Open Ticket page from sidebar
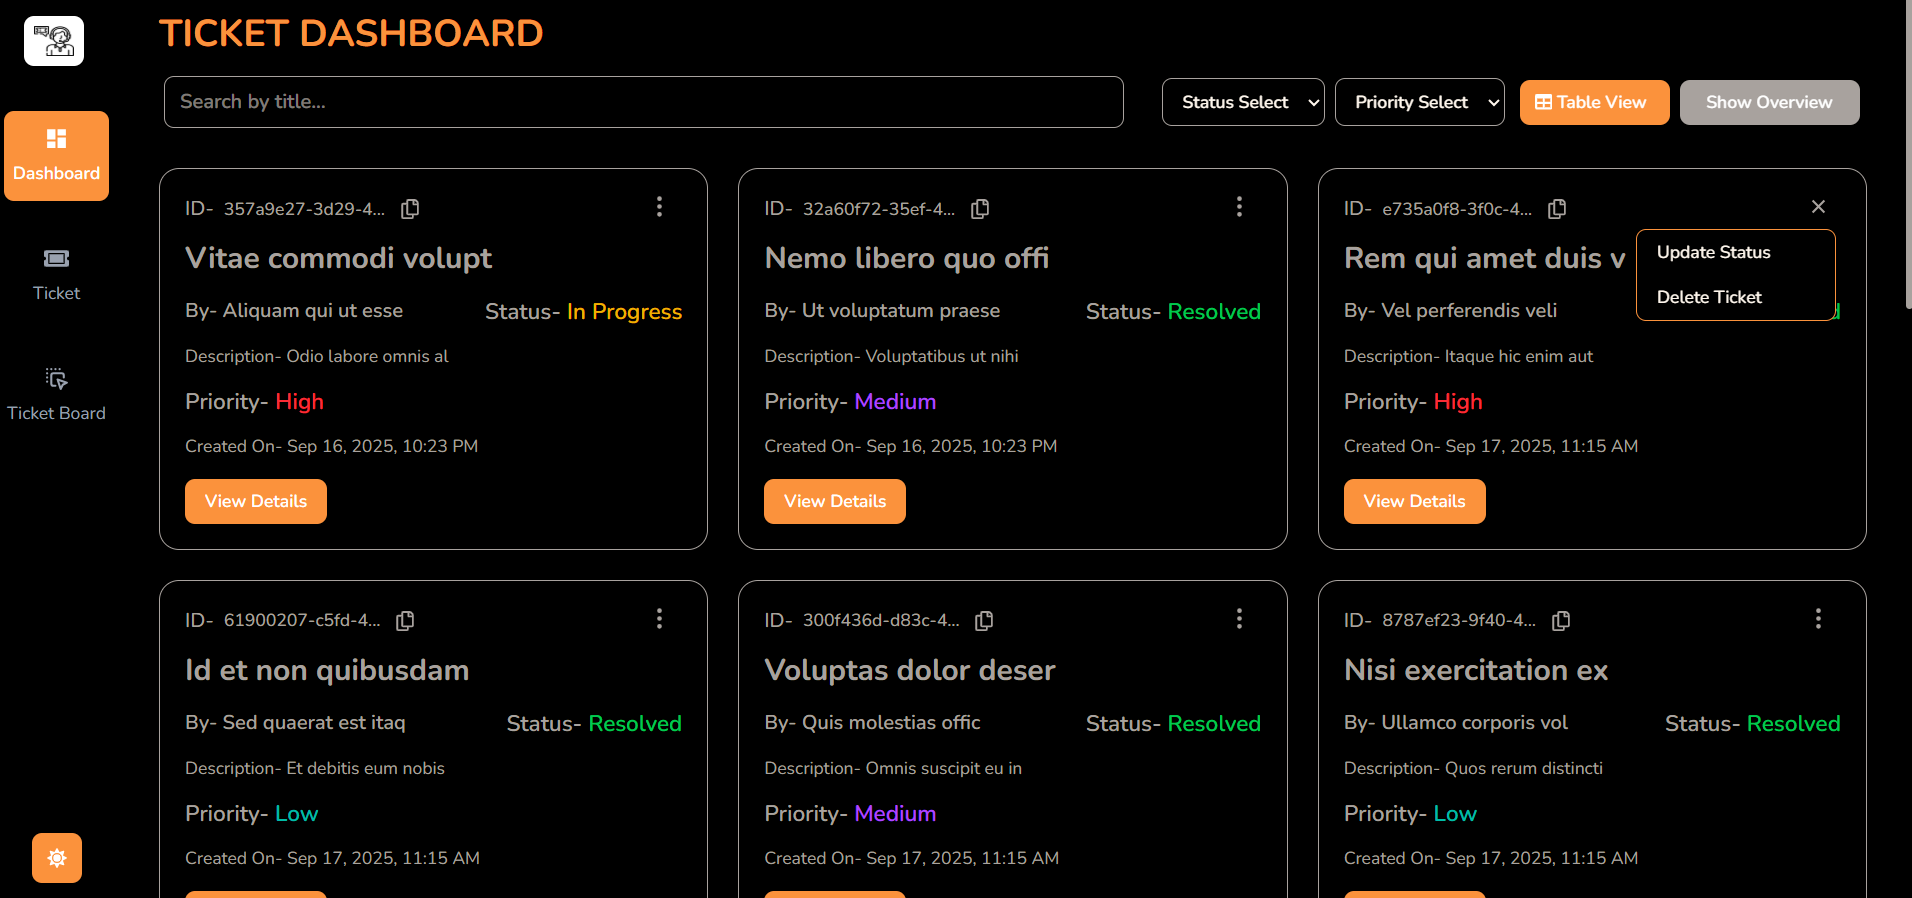The image size is (1912, 898). coord(56,274)
